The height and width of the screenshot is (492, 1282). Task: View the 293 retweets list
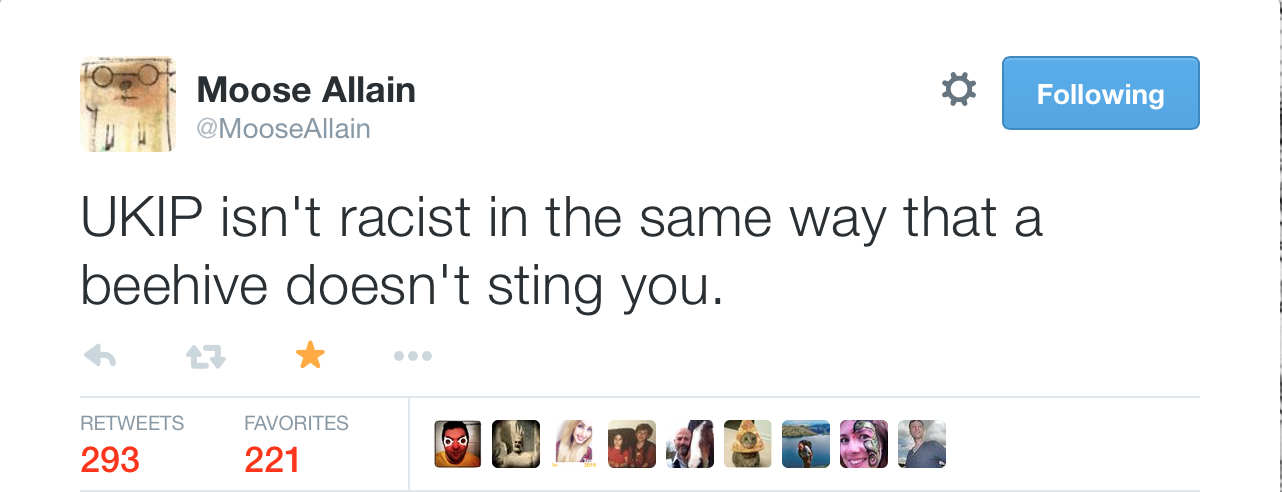click(x=110, y=458)
